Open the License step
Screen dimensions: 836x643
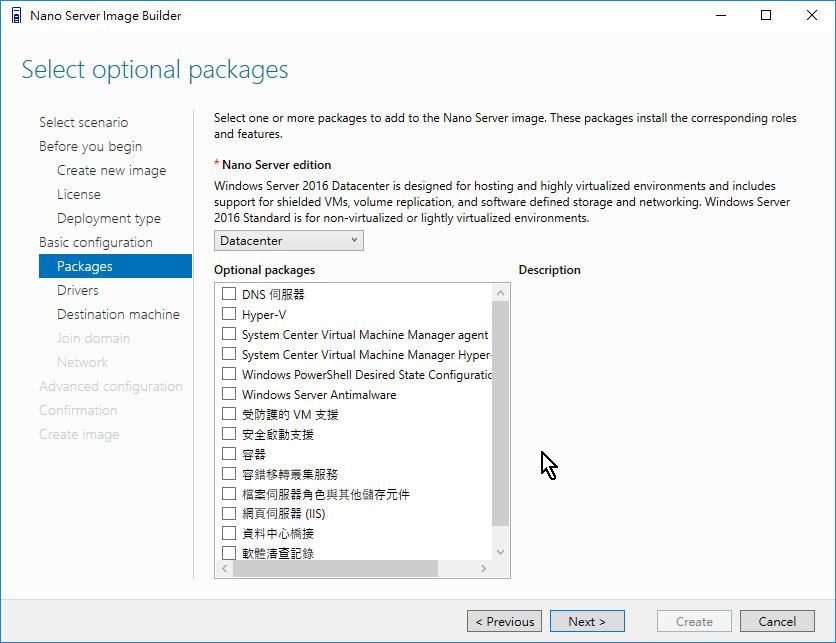(x=78, y=194)
